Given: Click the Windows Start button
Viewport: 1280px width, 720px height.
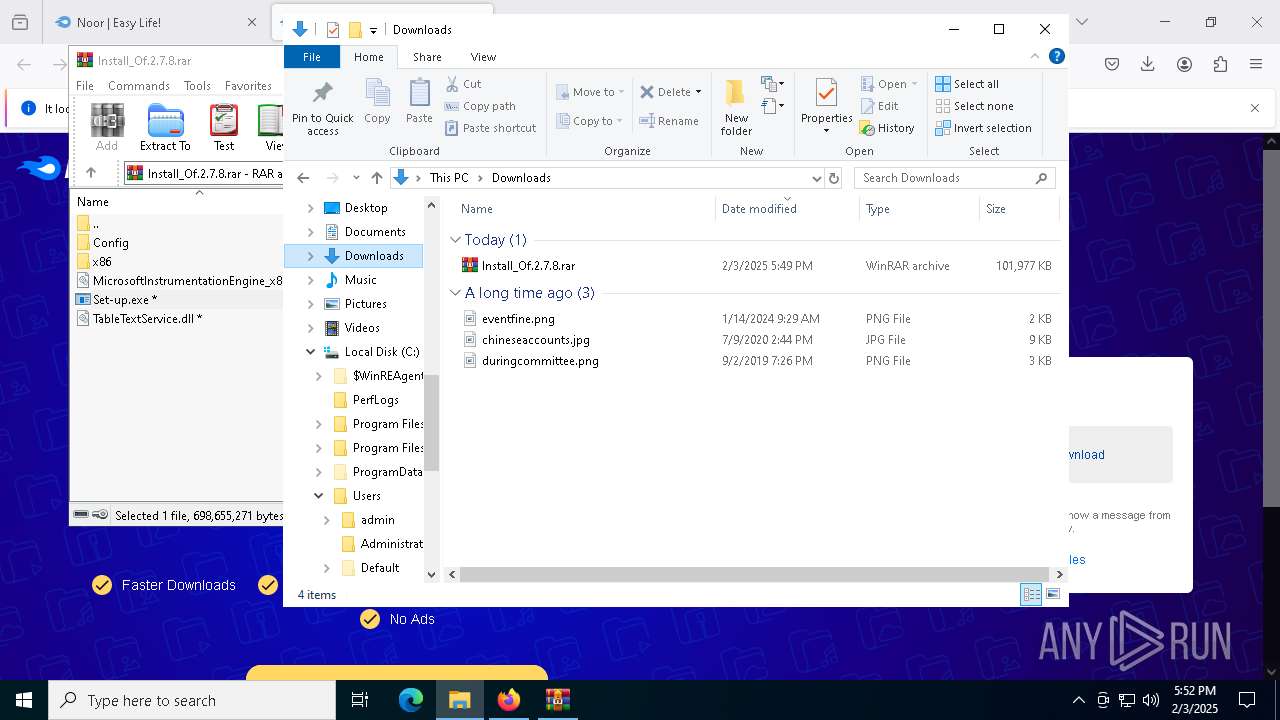Looking at the screenshot, I should coord(24,700).
